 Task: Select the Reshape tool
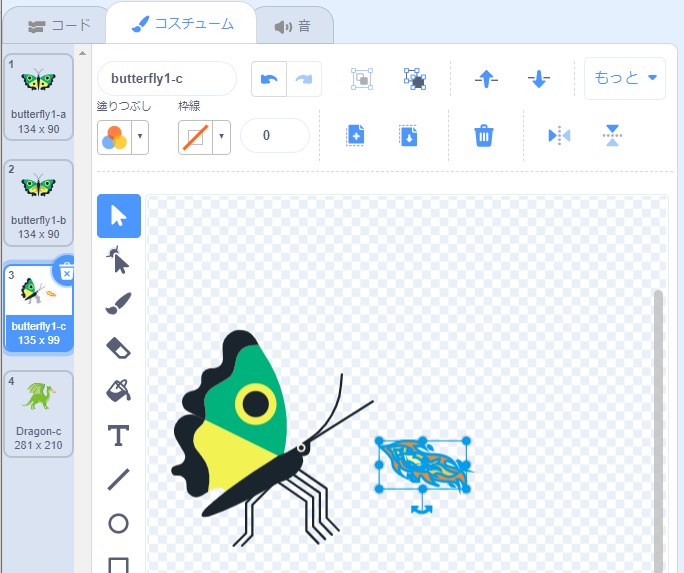(119, 260)
